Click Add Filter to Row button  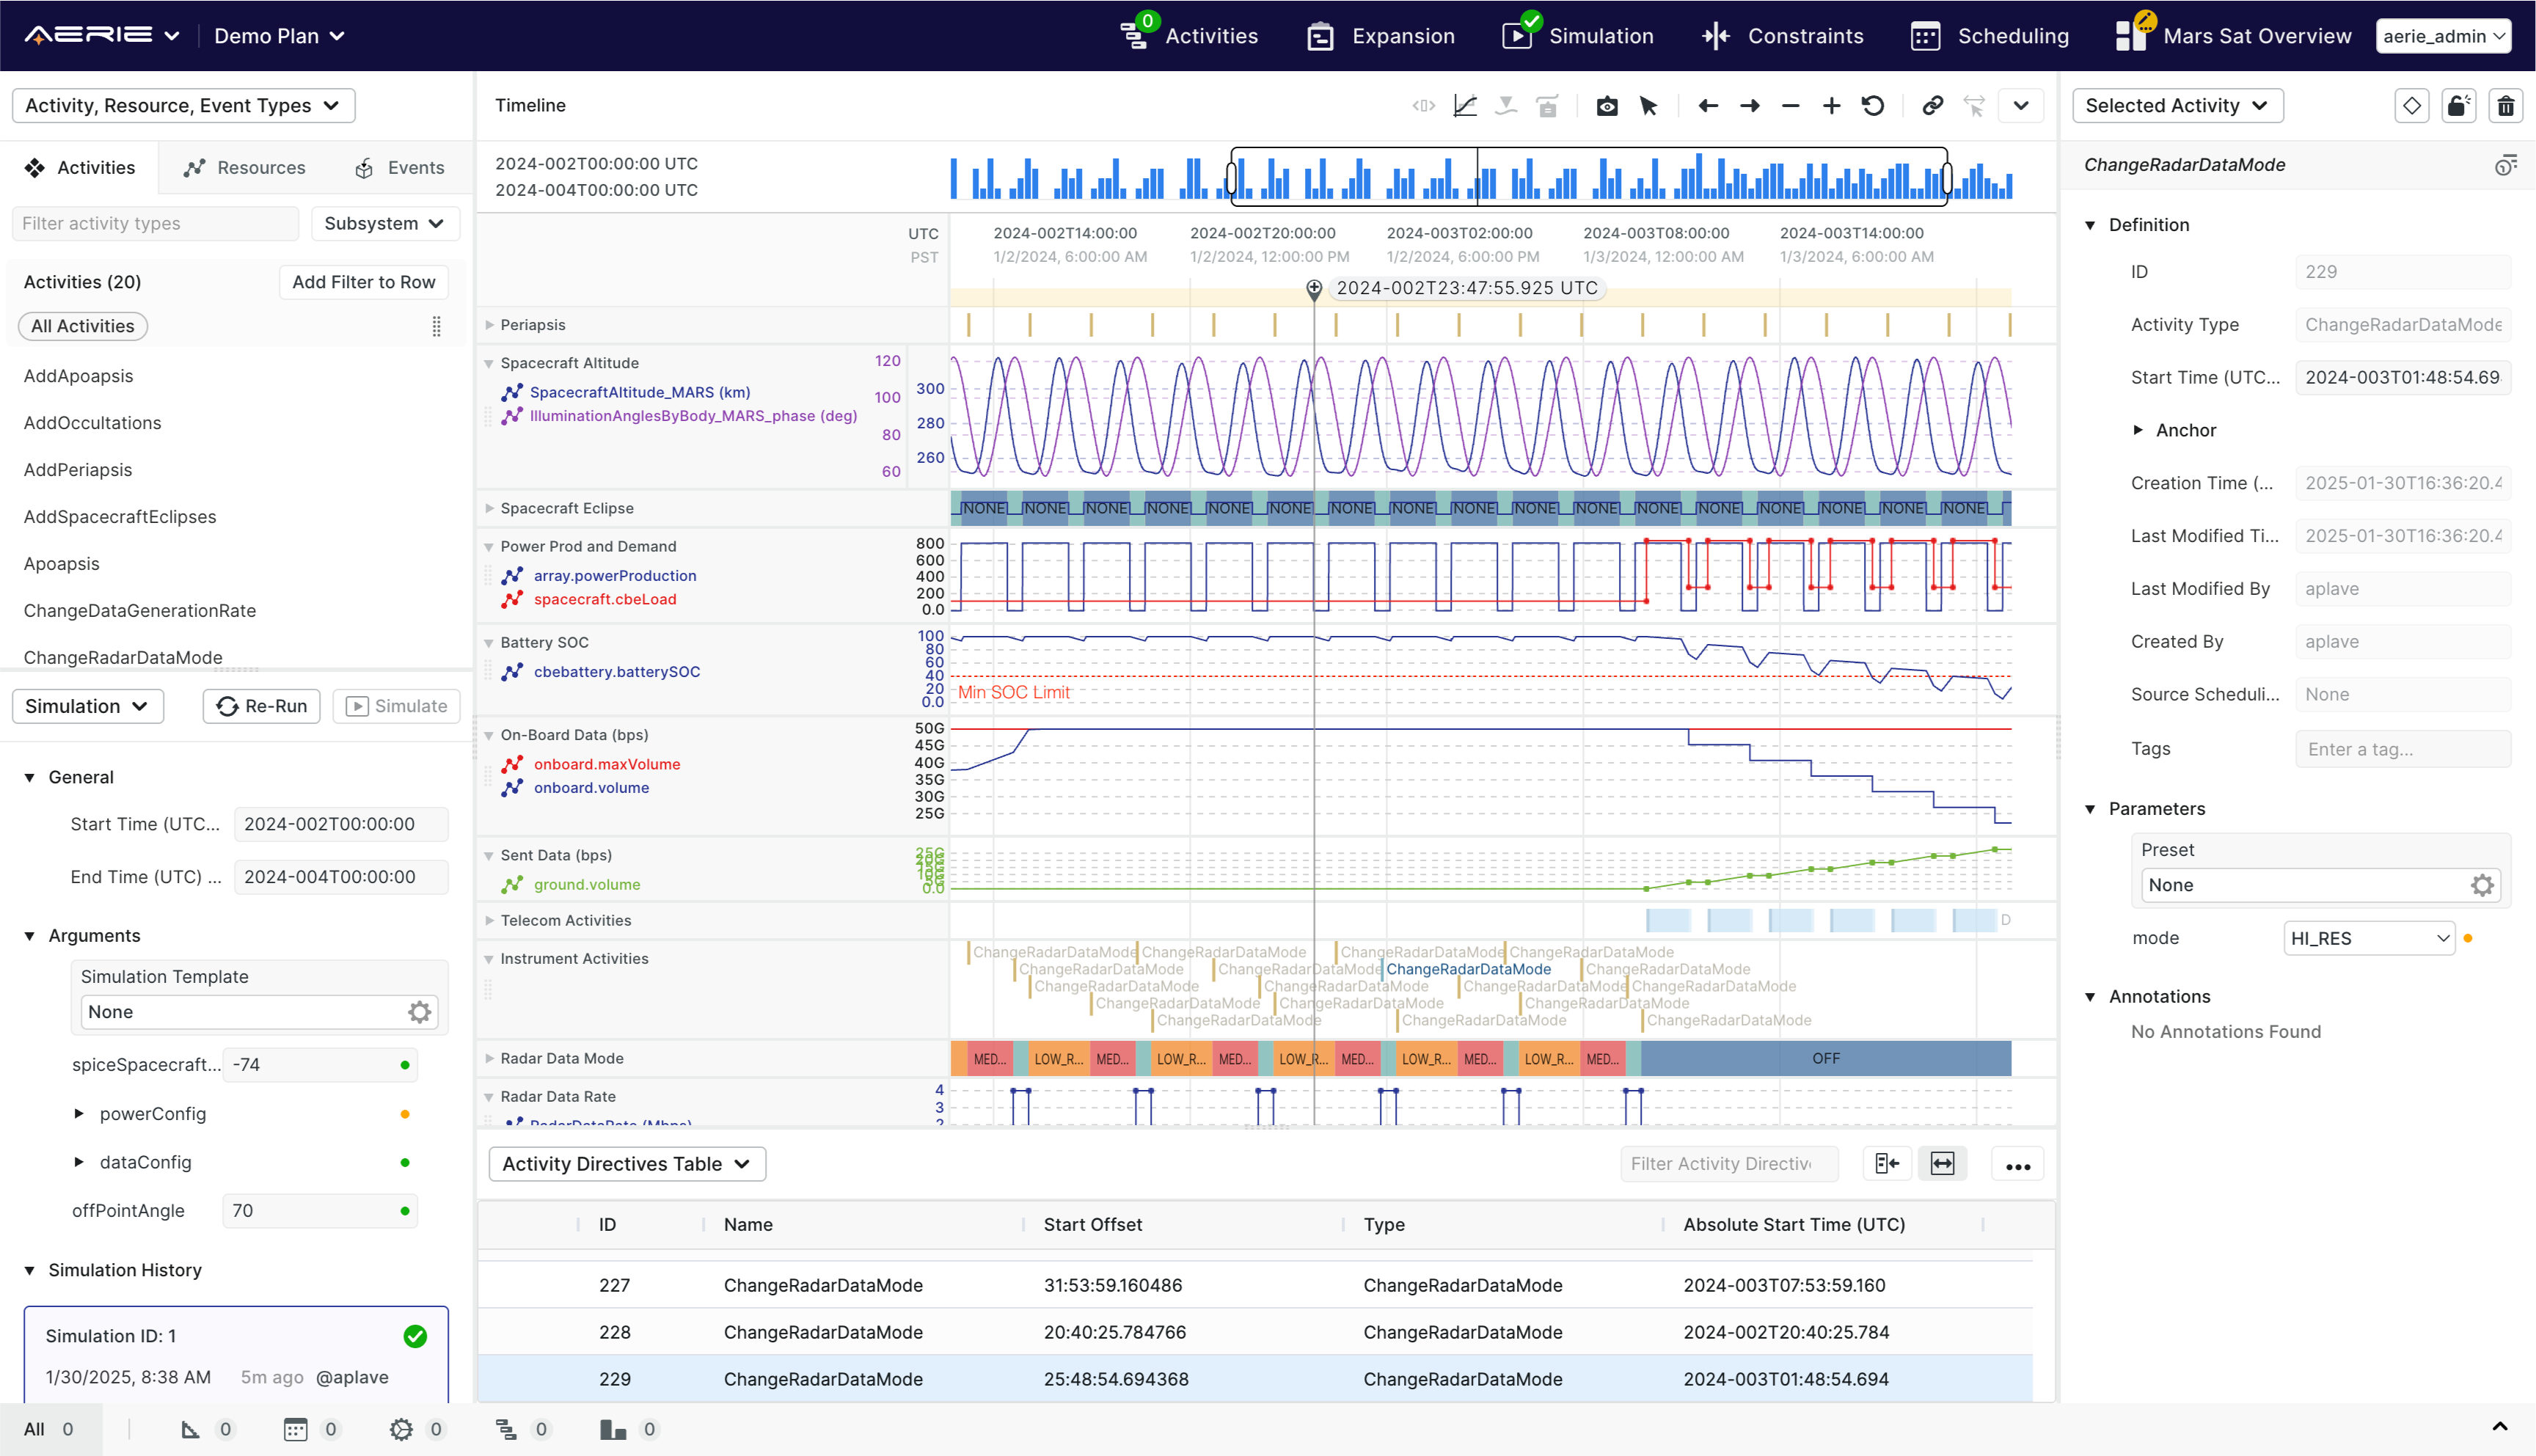tap(364, 282)
